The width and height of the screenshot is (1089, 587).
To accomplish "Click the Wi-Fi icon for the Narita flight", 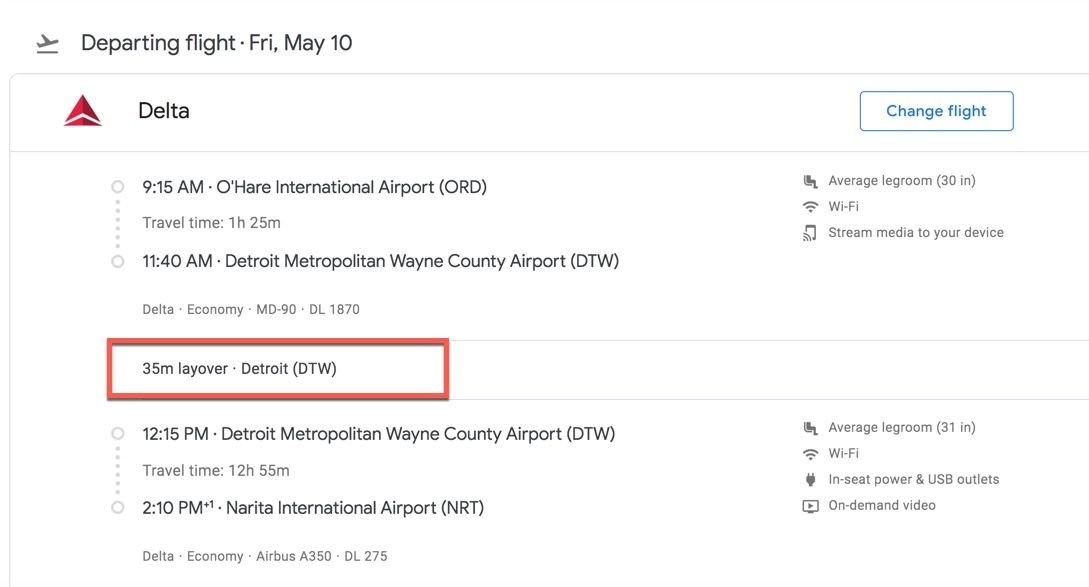I will 810,454.
